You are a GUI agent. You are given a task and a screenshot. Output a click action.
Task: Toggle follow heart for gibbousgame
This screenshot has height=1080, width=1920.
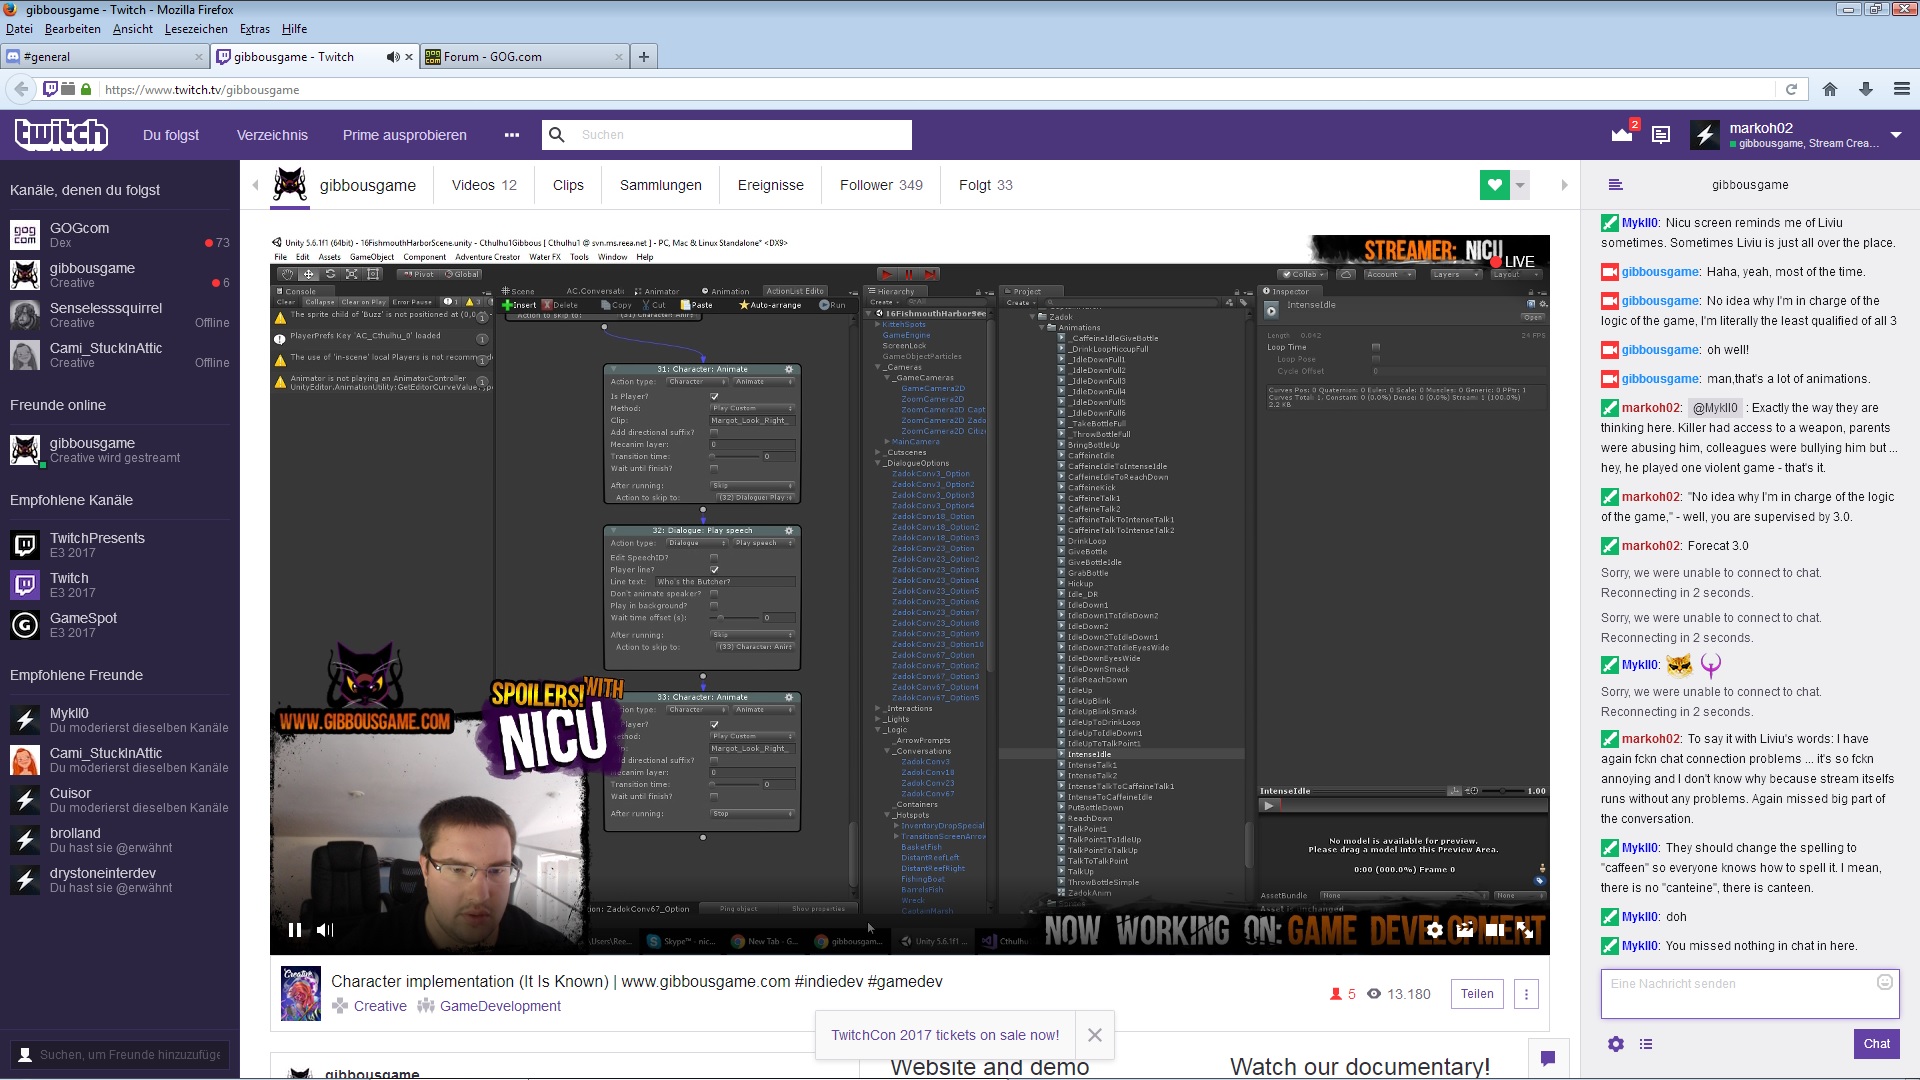tap(1494, 185)
